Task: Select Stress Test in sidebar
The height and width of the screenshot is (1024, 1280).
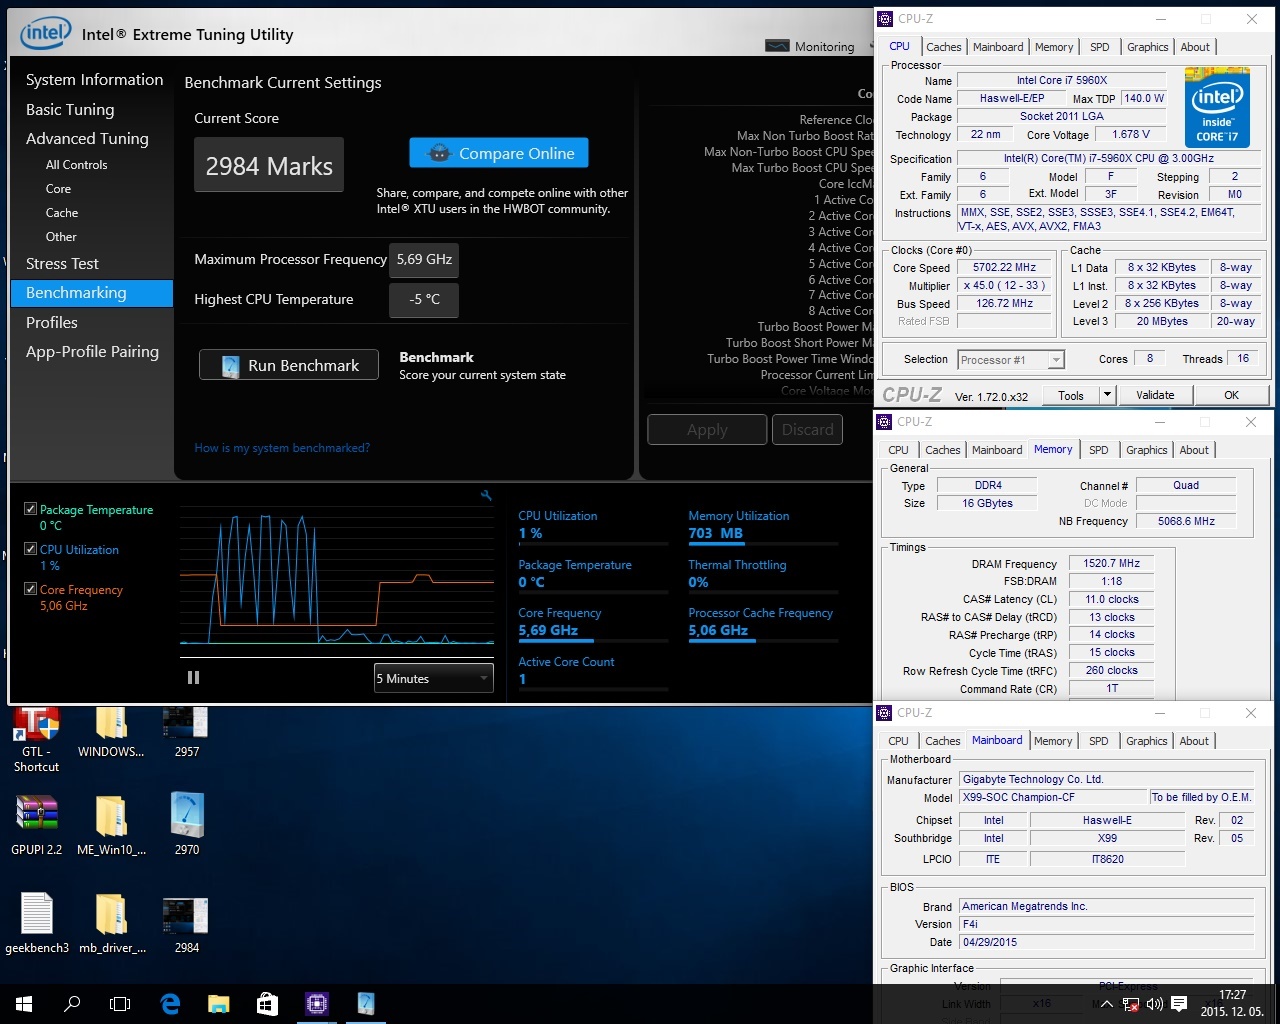Action: [62, 264]
